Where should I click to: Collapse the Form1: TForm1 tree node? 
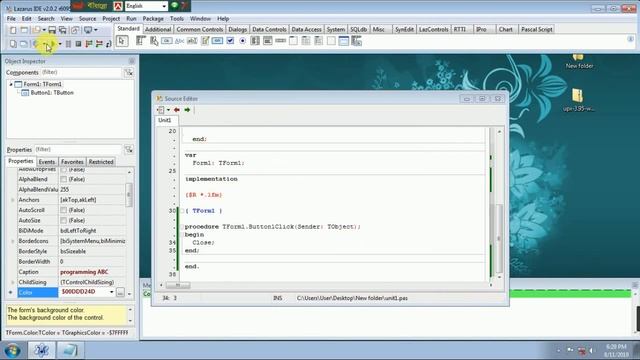(11, 84)
